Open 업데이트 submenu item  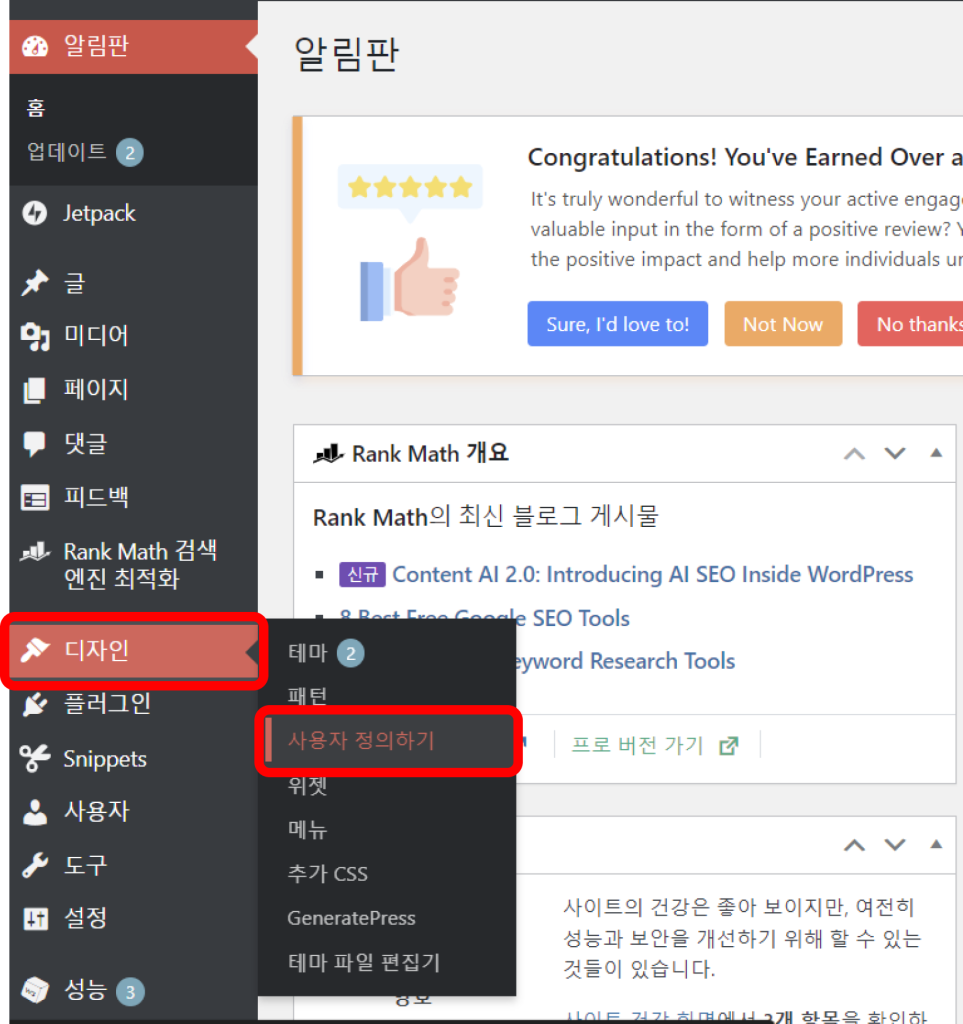point(66,152)
